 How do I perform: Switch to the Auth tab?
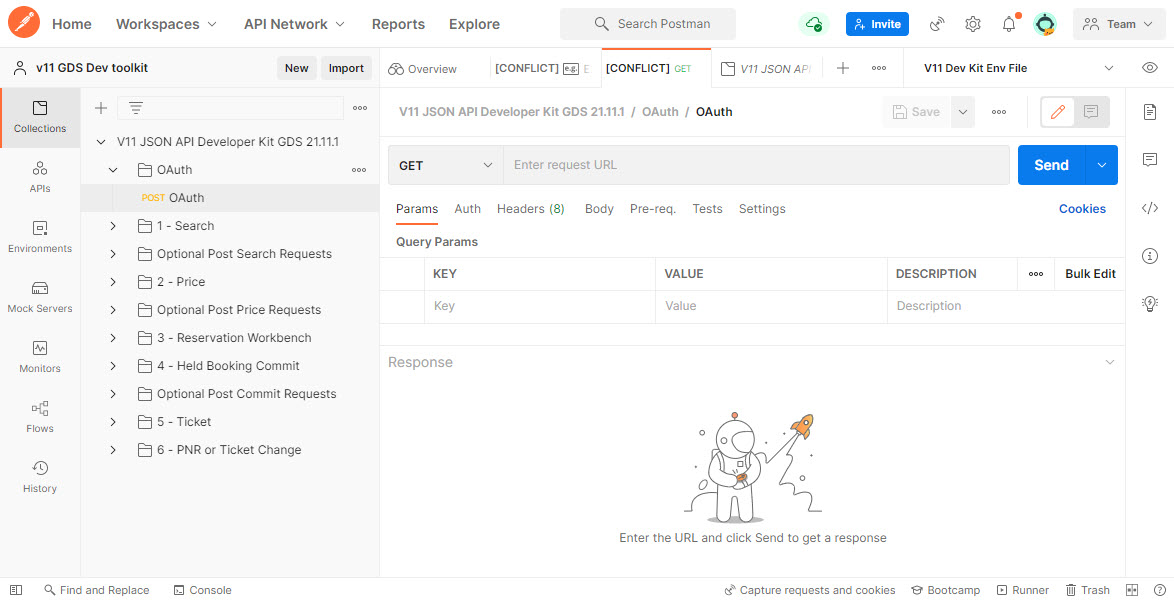pyautogui.click(x=467, y=209)
